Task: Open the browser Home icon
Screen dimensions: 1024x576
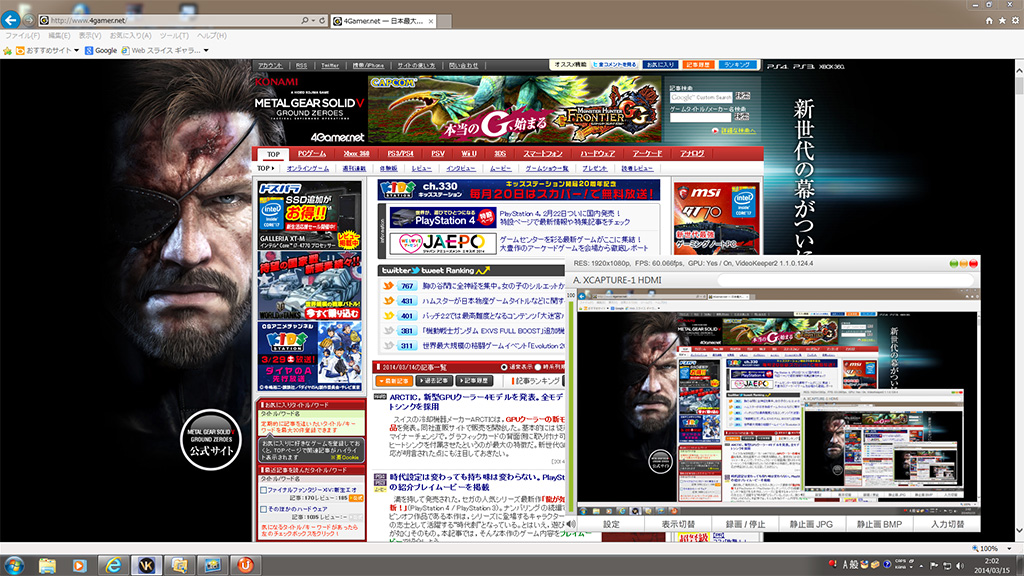Action: [x=989, y=21]
